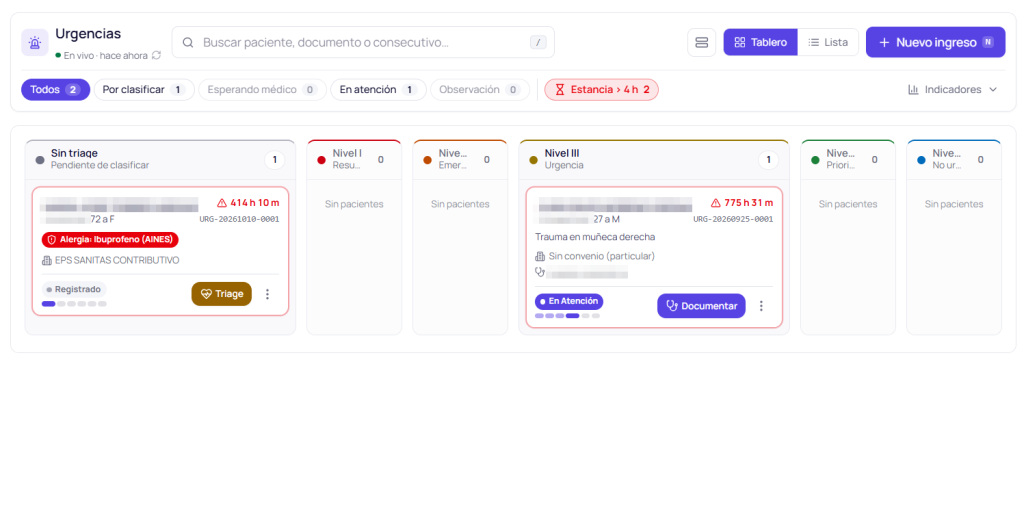
Task: Click the Registrado status badge
Action: pos(74,289)
